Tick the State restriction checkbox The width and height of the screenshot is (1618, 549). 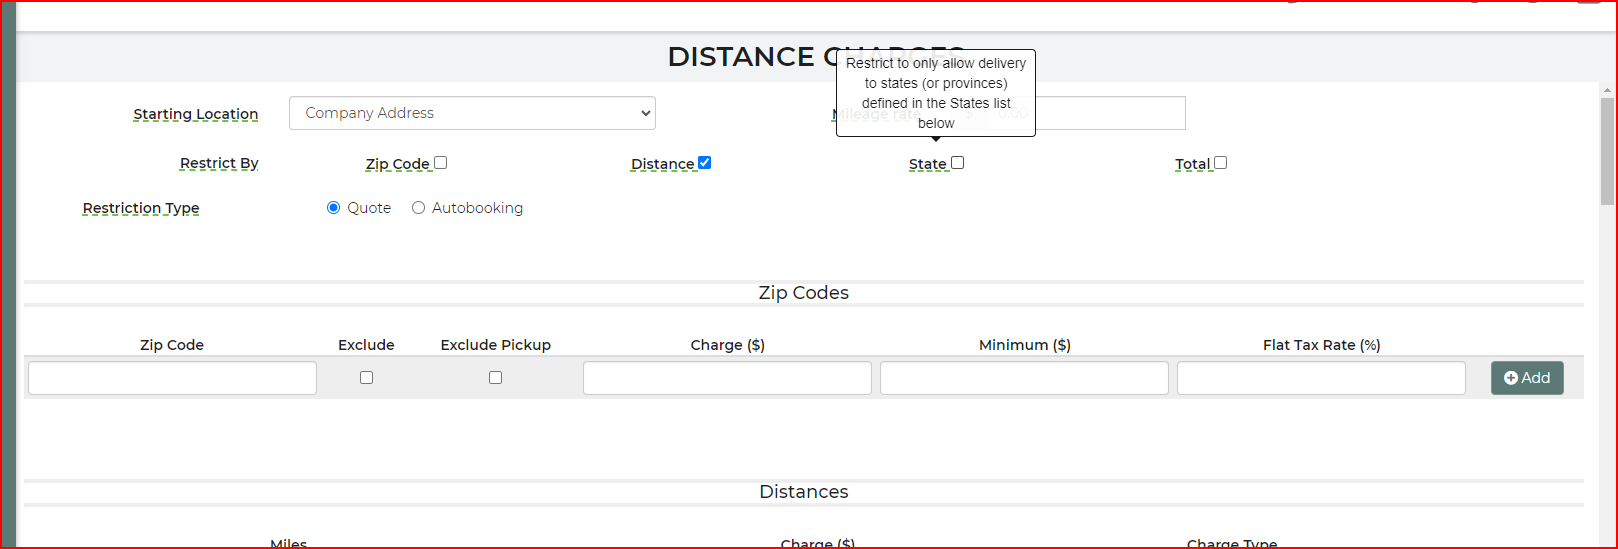(958, 163)
